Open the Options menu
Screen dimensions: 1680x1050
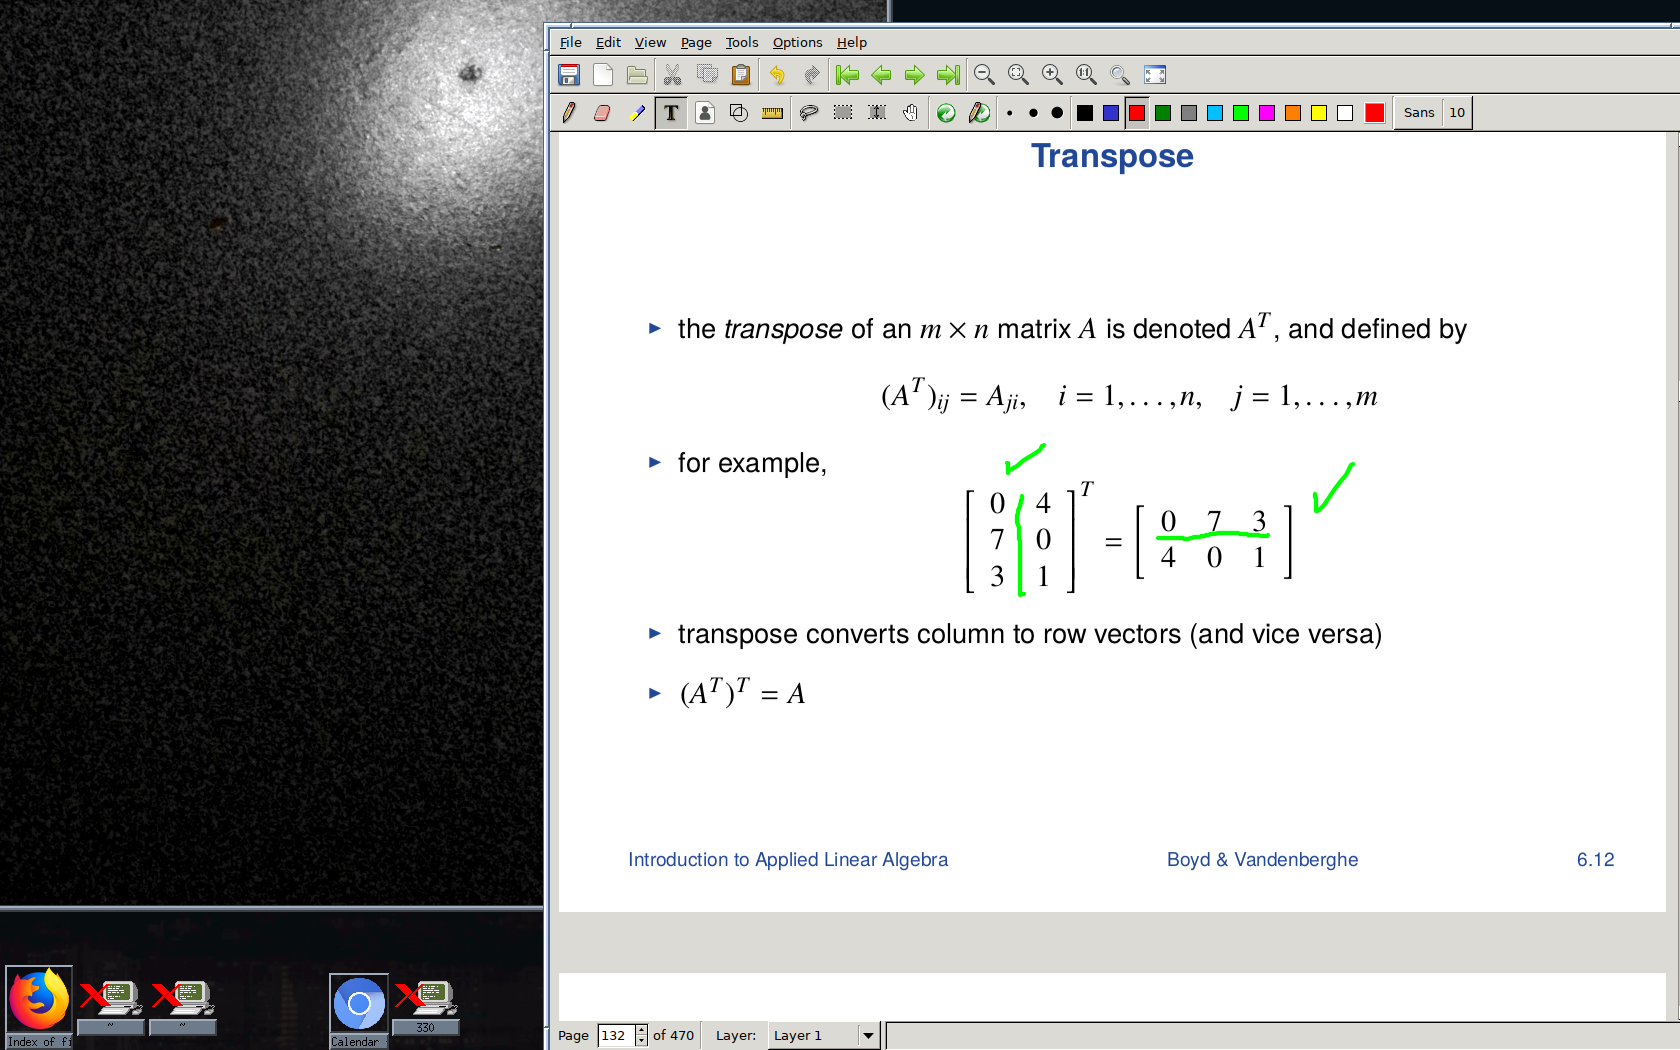797,42
